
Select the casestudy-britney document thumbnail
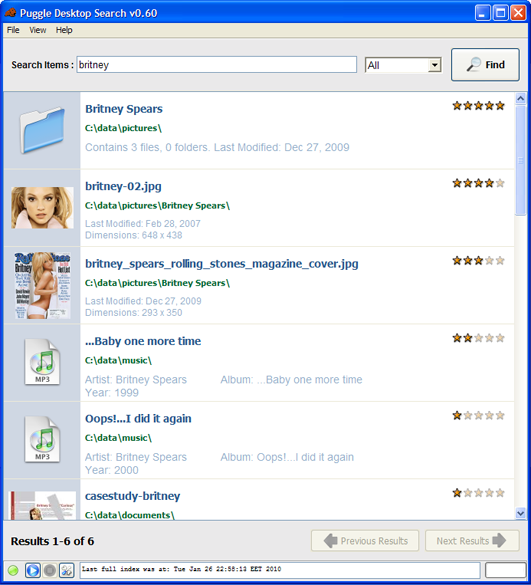coord(42,506)
